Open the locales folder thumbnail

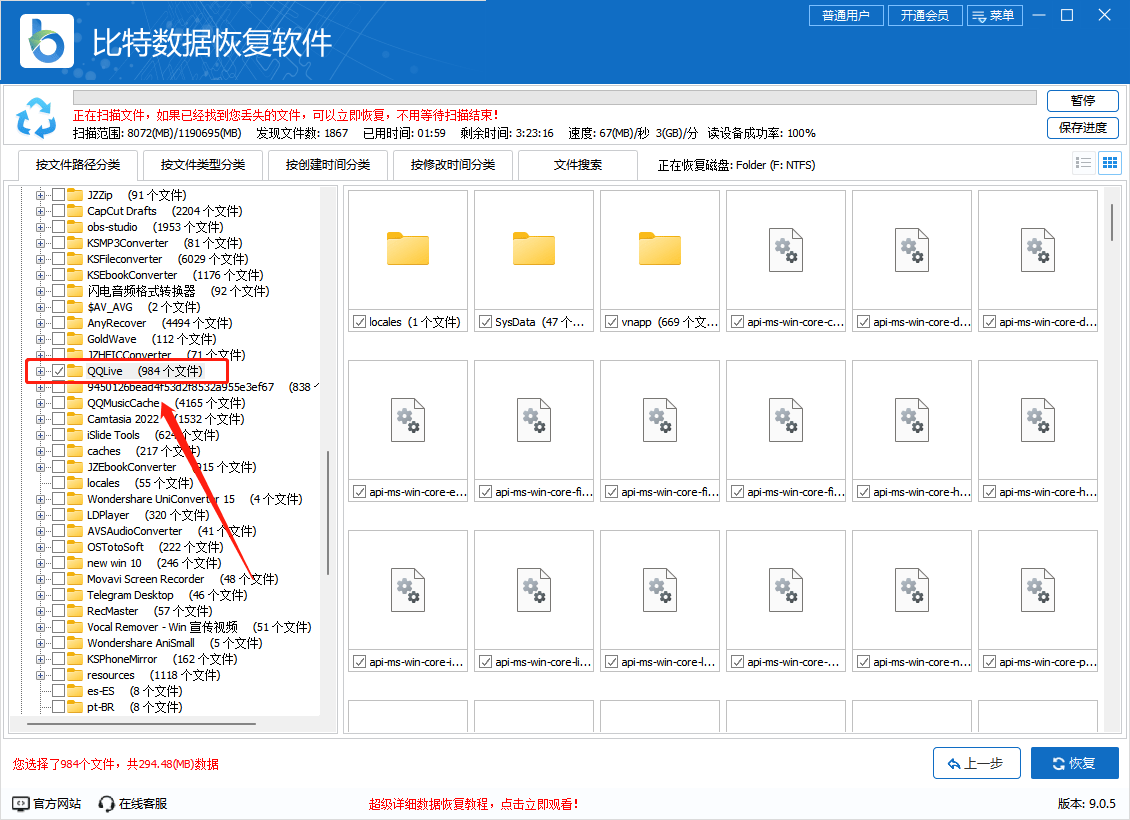(408, 249)
